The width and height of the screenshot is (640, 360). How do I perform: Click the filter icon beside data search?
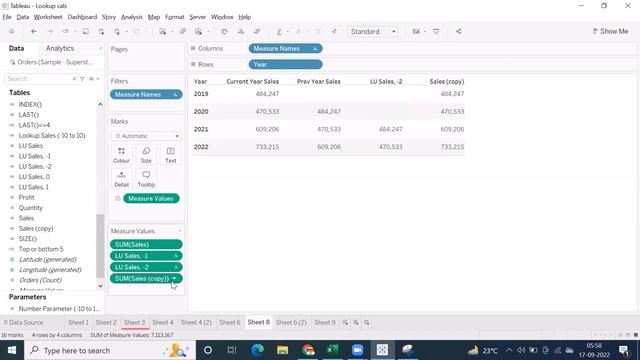coord(82,79)
